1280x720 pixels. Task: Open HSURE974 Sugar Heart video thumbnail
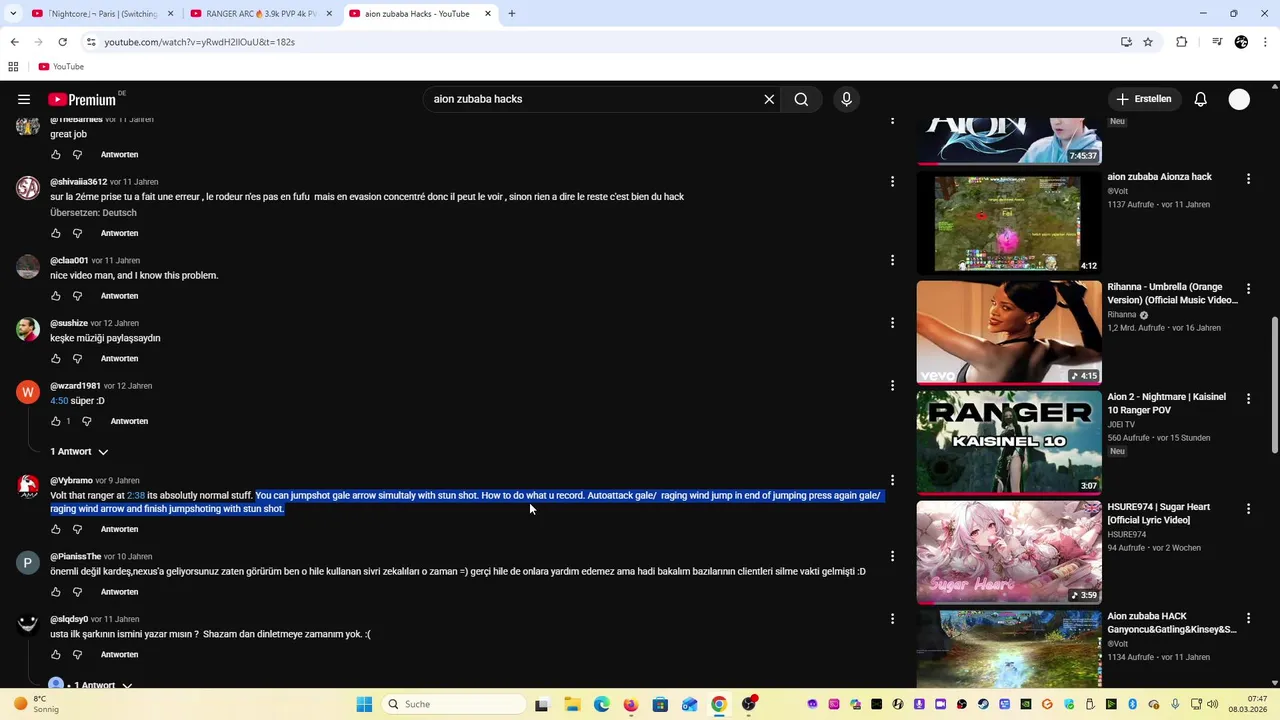(1009, 552)
